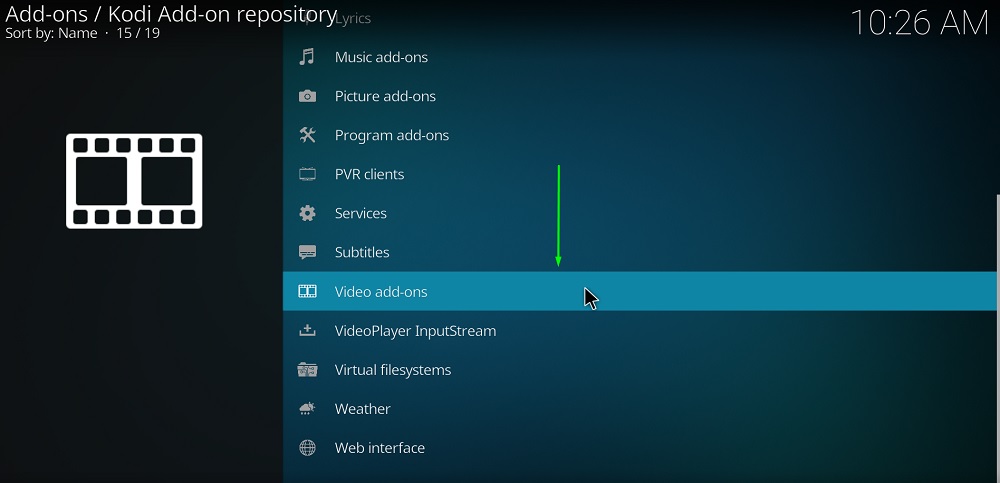Screen dimensions: 1000x483
Task: Click the Sort by: Name label
Action: pyautogui.click(x=51, y=33)
